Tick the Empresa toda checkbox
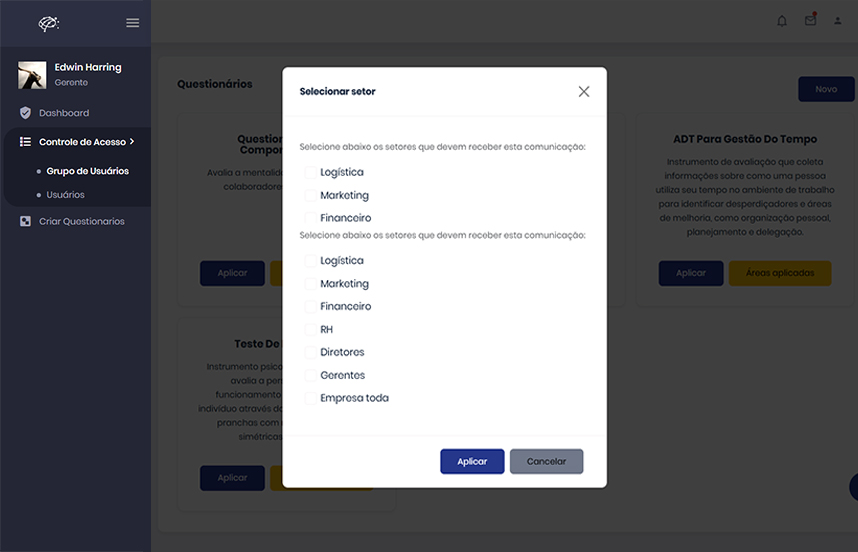The width and height of the screenshot is (858, 552). pos(310,398)
